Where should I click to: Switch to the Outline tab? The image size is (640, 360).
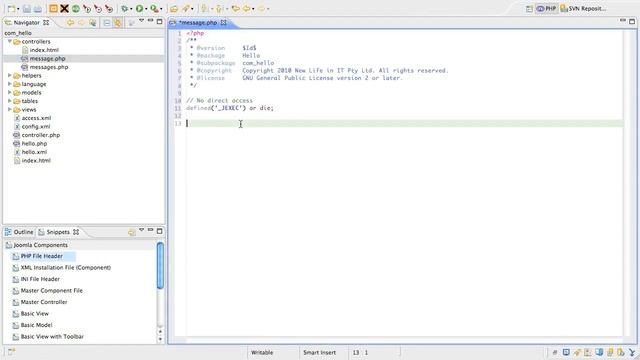[x=19, y=232]
